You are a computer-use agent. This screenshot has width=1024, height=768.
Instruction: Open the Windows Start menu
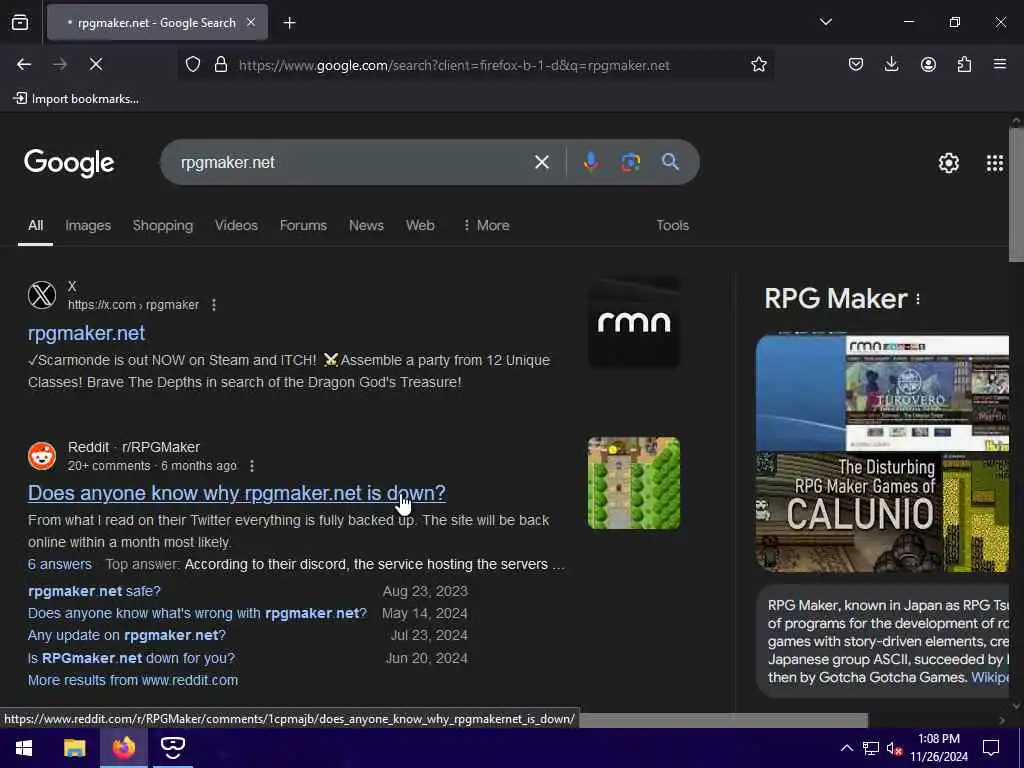(x=24, y=748)
